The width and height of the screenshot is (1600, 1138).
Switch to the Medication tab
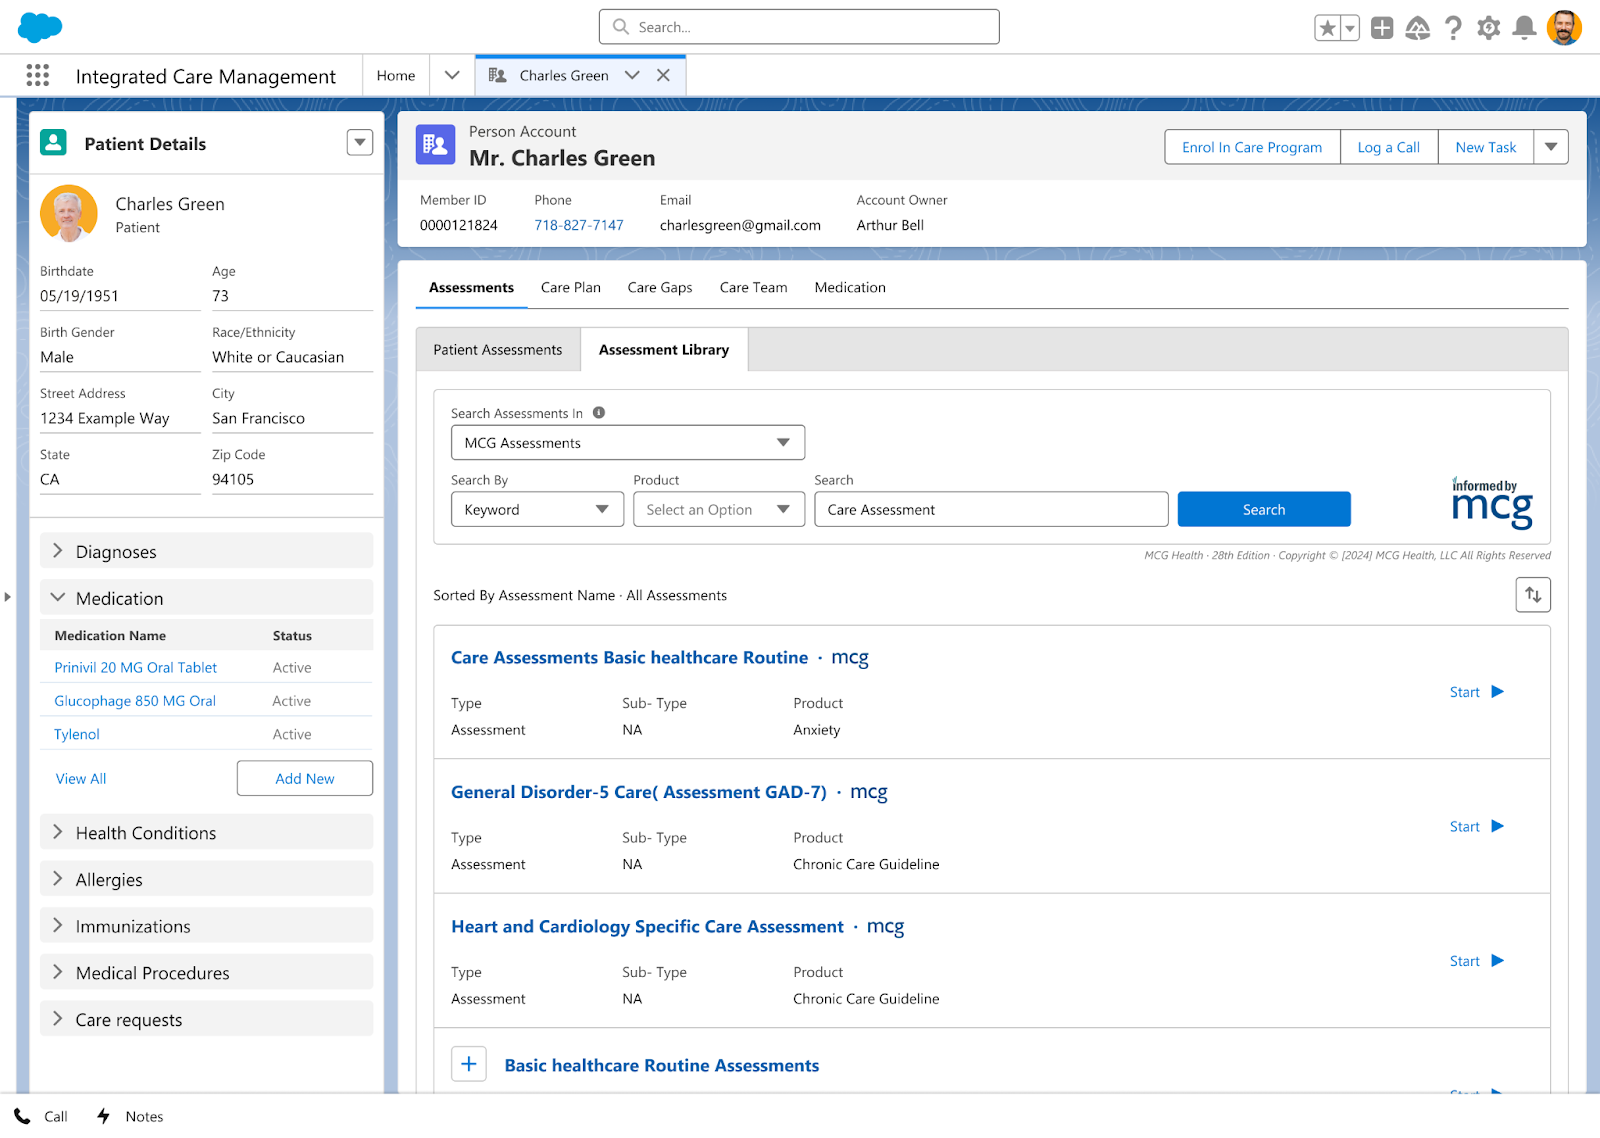(850, 287)
